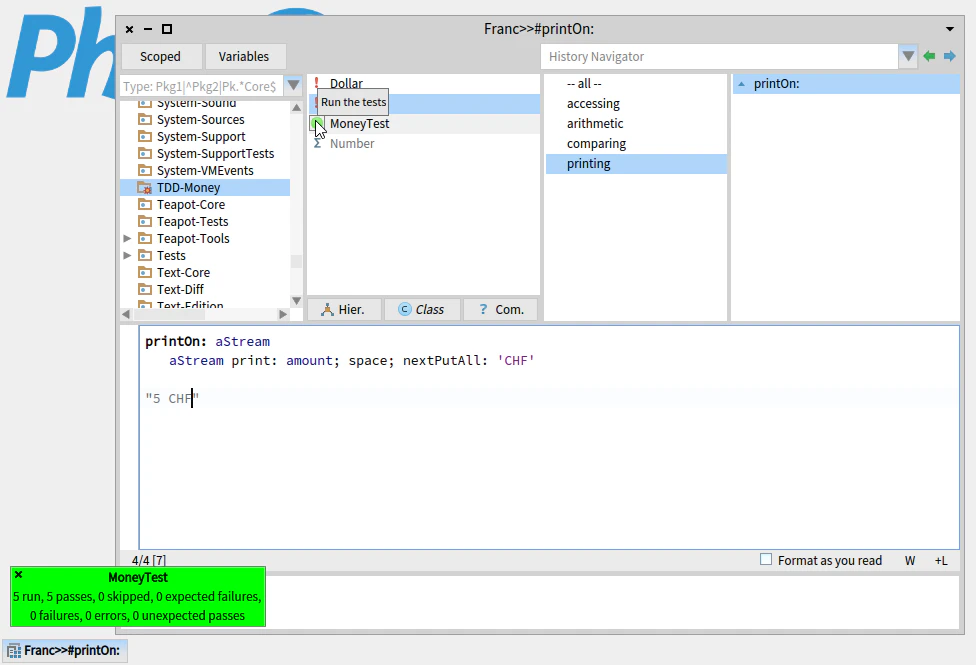Toggle the Hier. hierarchy view

344,309
